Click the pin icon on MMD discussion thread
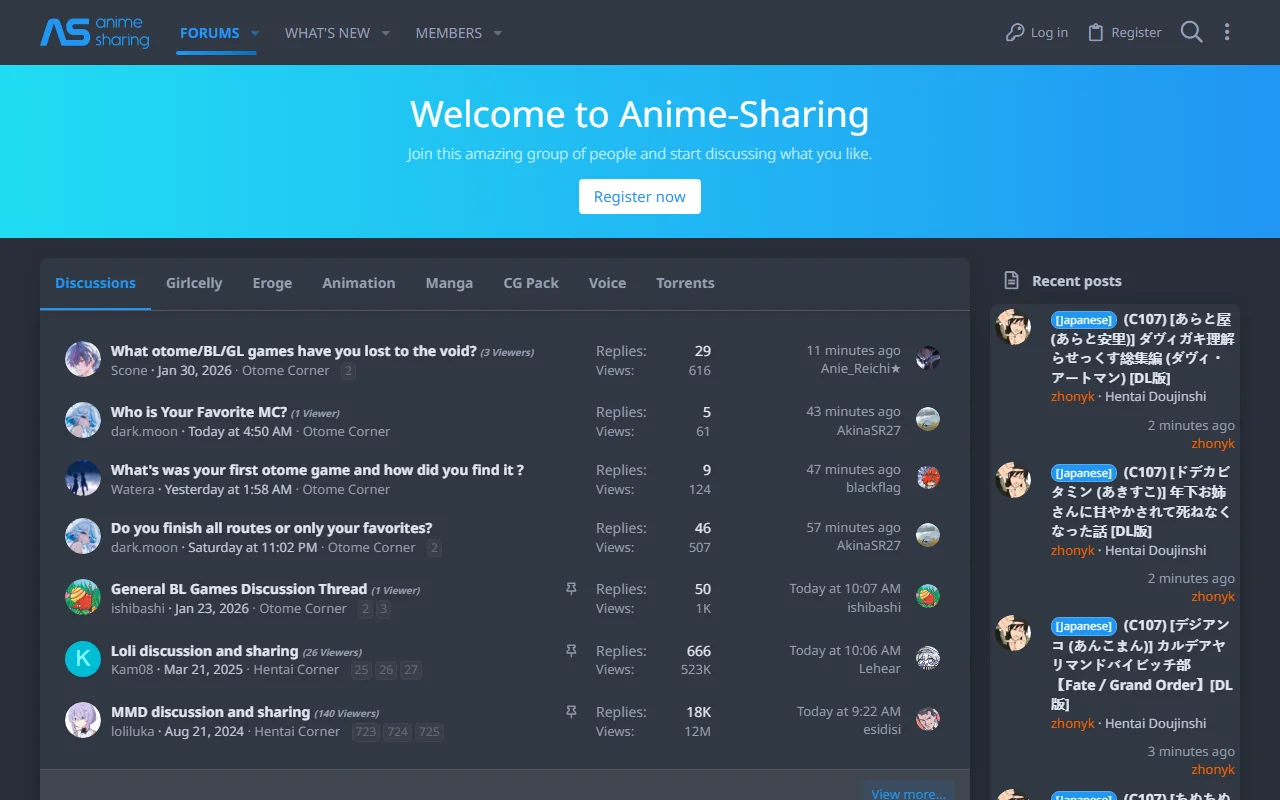Viewport: 1280px width, 800px height. (570, 712)
